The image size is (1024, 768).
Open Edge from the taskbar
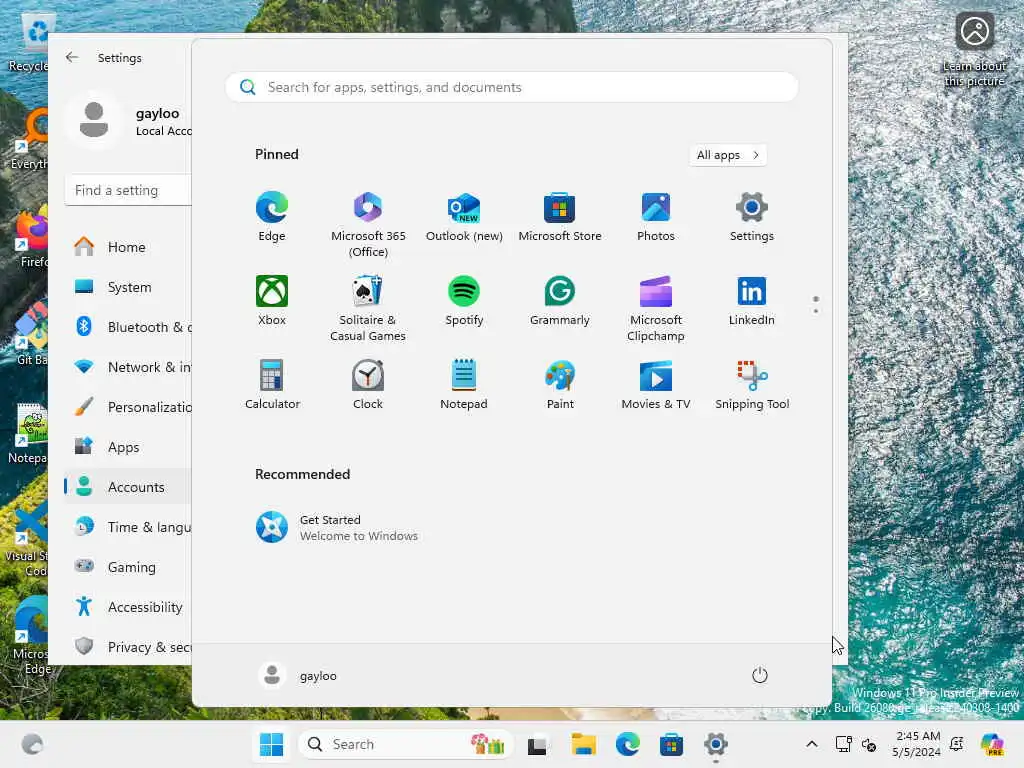click(x=628, y=744)
